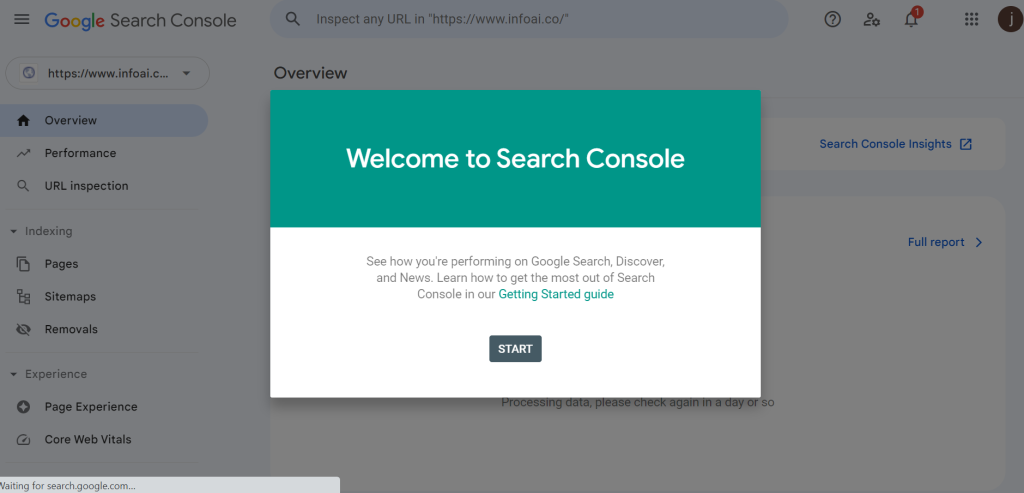
Task: Click the Overview page title
Action: click(310, 73)
